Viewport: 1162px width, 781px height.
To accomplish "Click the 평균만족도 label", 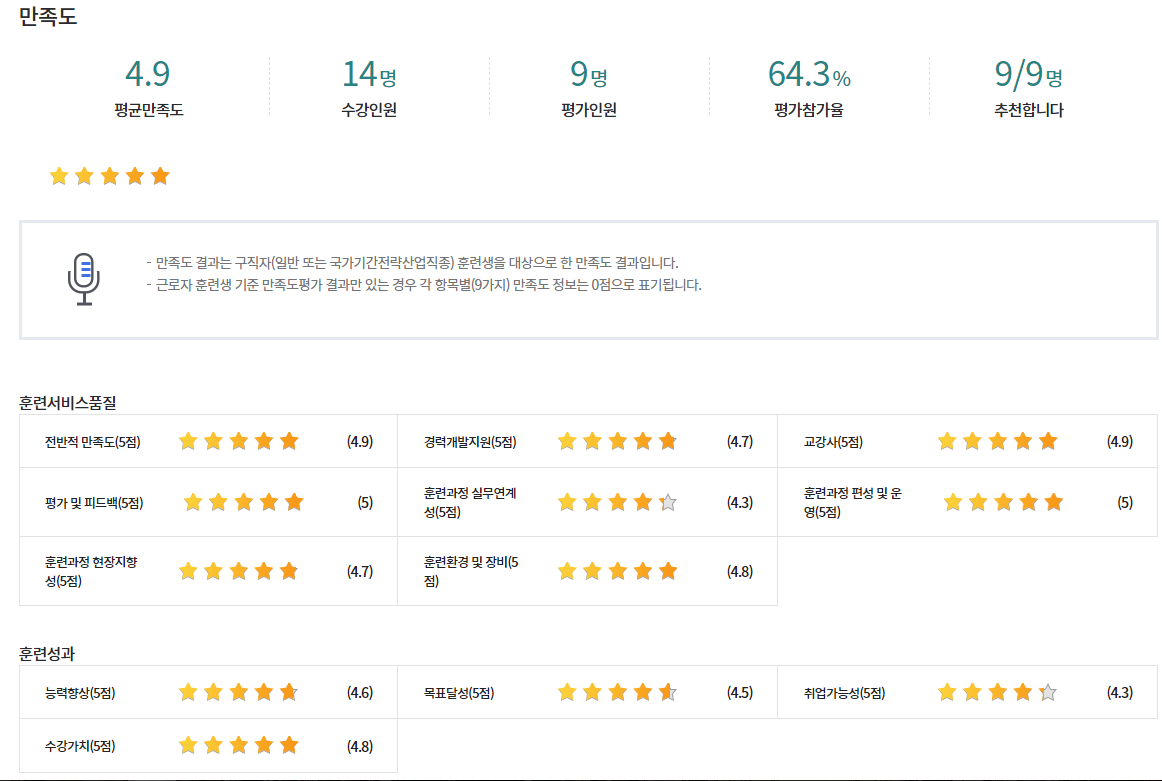I will pos(149,110).
